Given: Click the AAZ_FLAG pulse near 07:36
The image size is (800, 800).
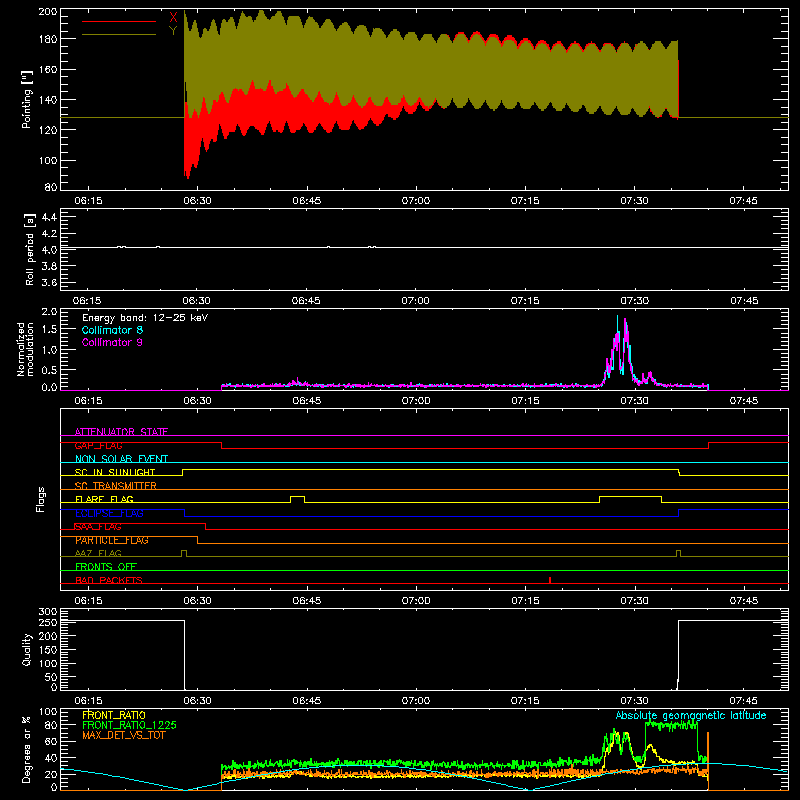Looking at the screenshot, I should coord(678,551).
